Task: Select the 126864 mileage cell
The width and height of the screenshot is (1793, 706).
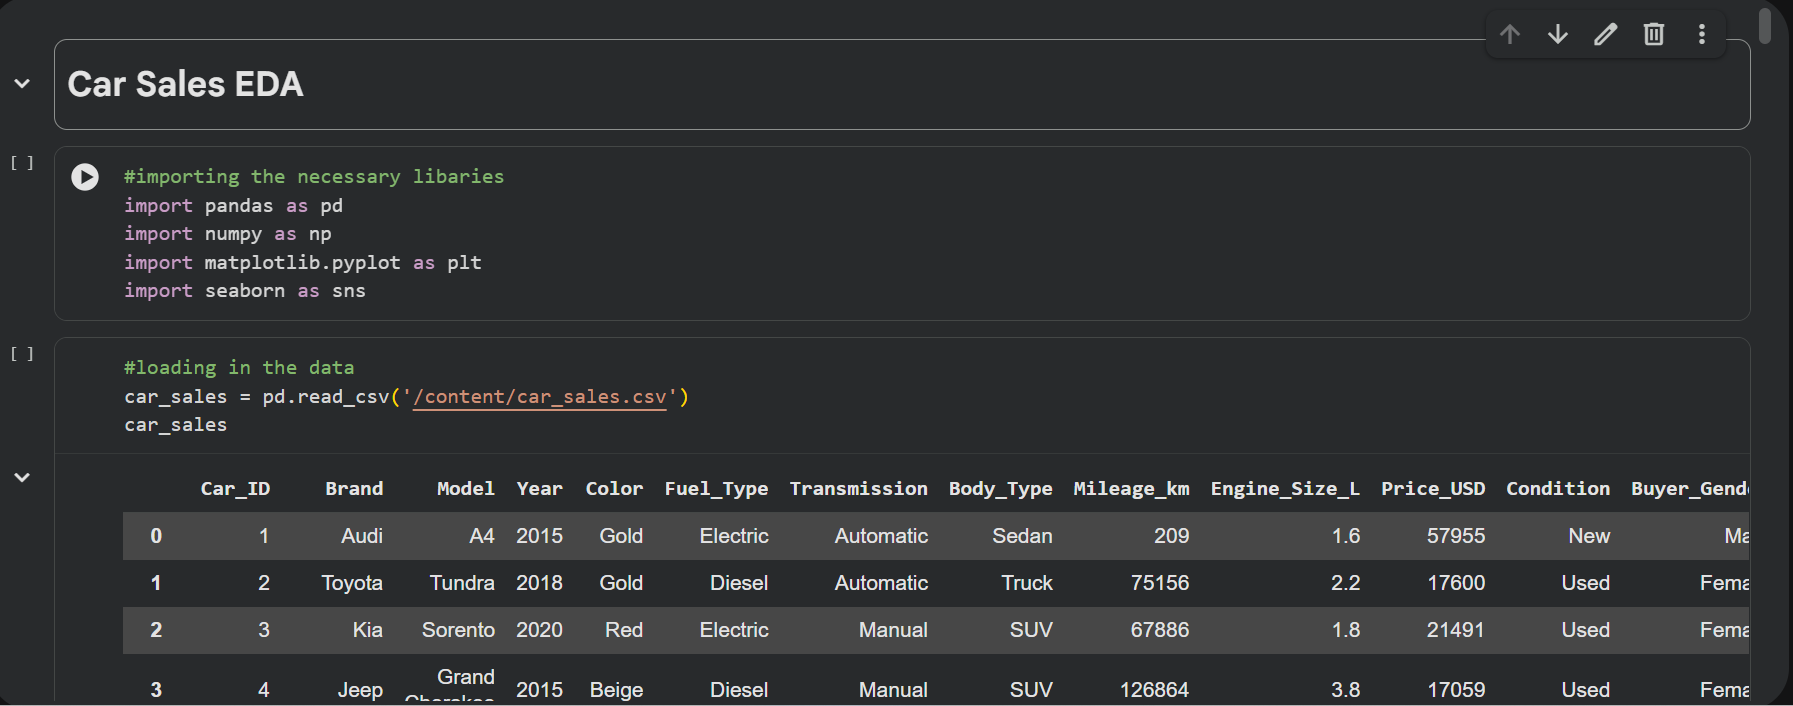Action: pos(1155,690)
